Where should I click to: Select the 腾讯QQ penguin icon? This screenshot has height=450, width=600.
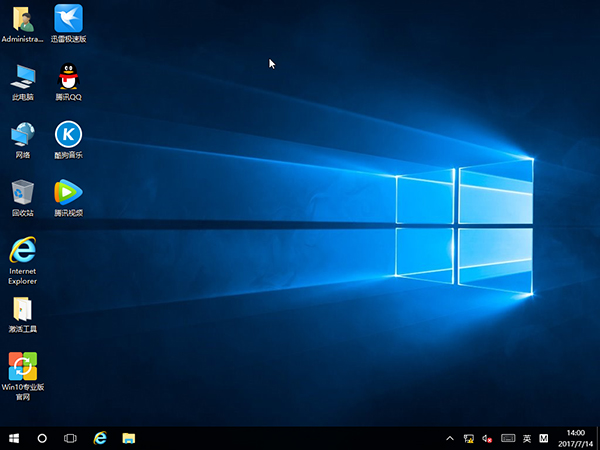[x=68, y=77]
